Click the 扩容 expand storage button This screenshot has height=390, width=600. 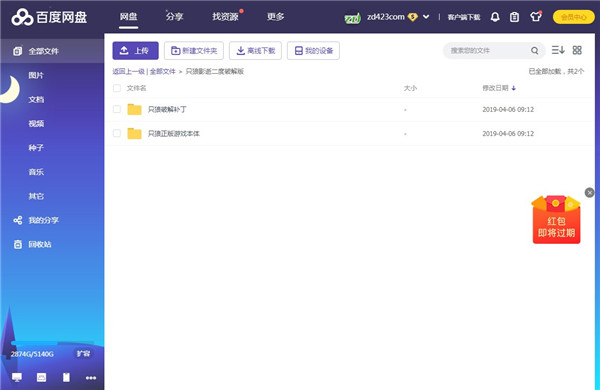click(83, 354)
